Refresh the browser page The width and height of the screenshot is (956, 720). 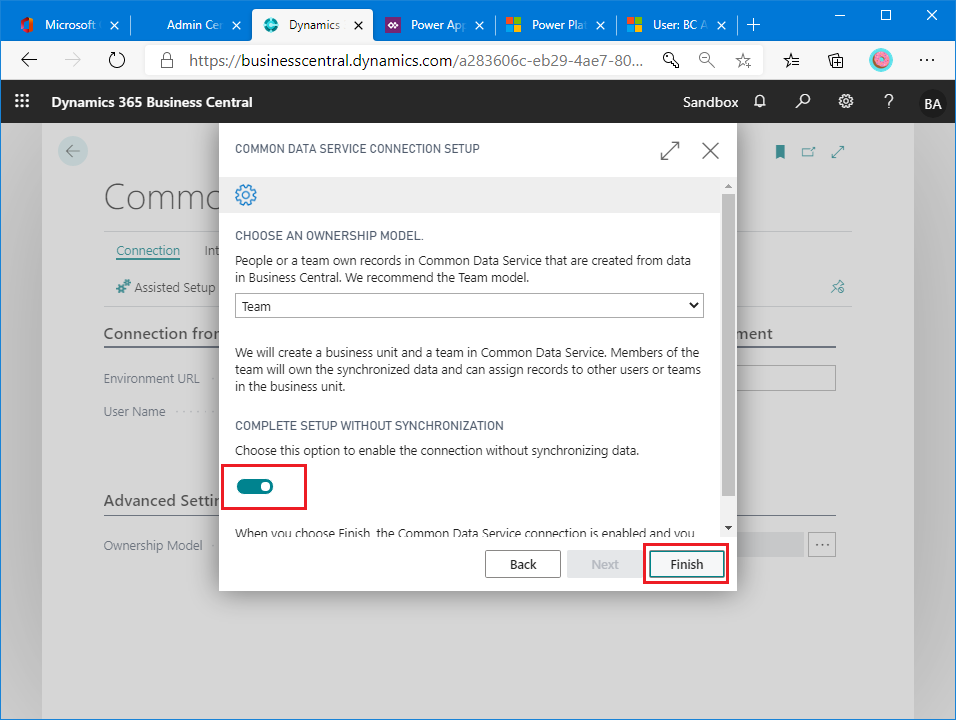coord(116,60)
